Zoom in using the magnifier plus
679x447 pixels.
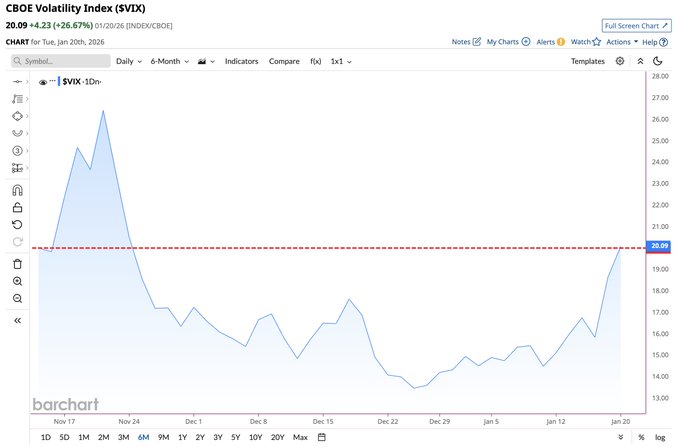coord(17,281)
